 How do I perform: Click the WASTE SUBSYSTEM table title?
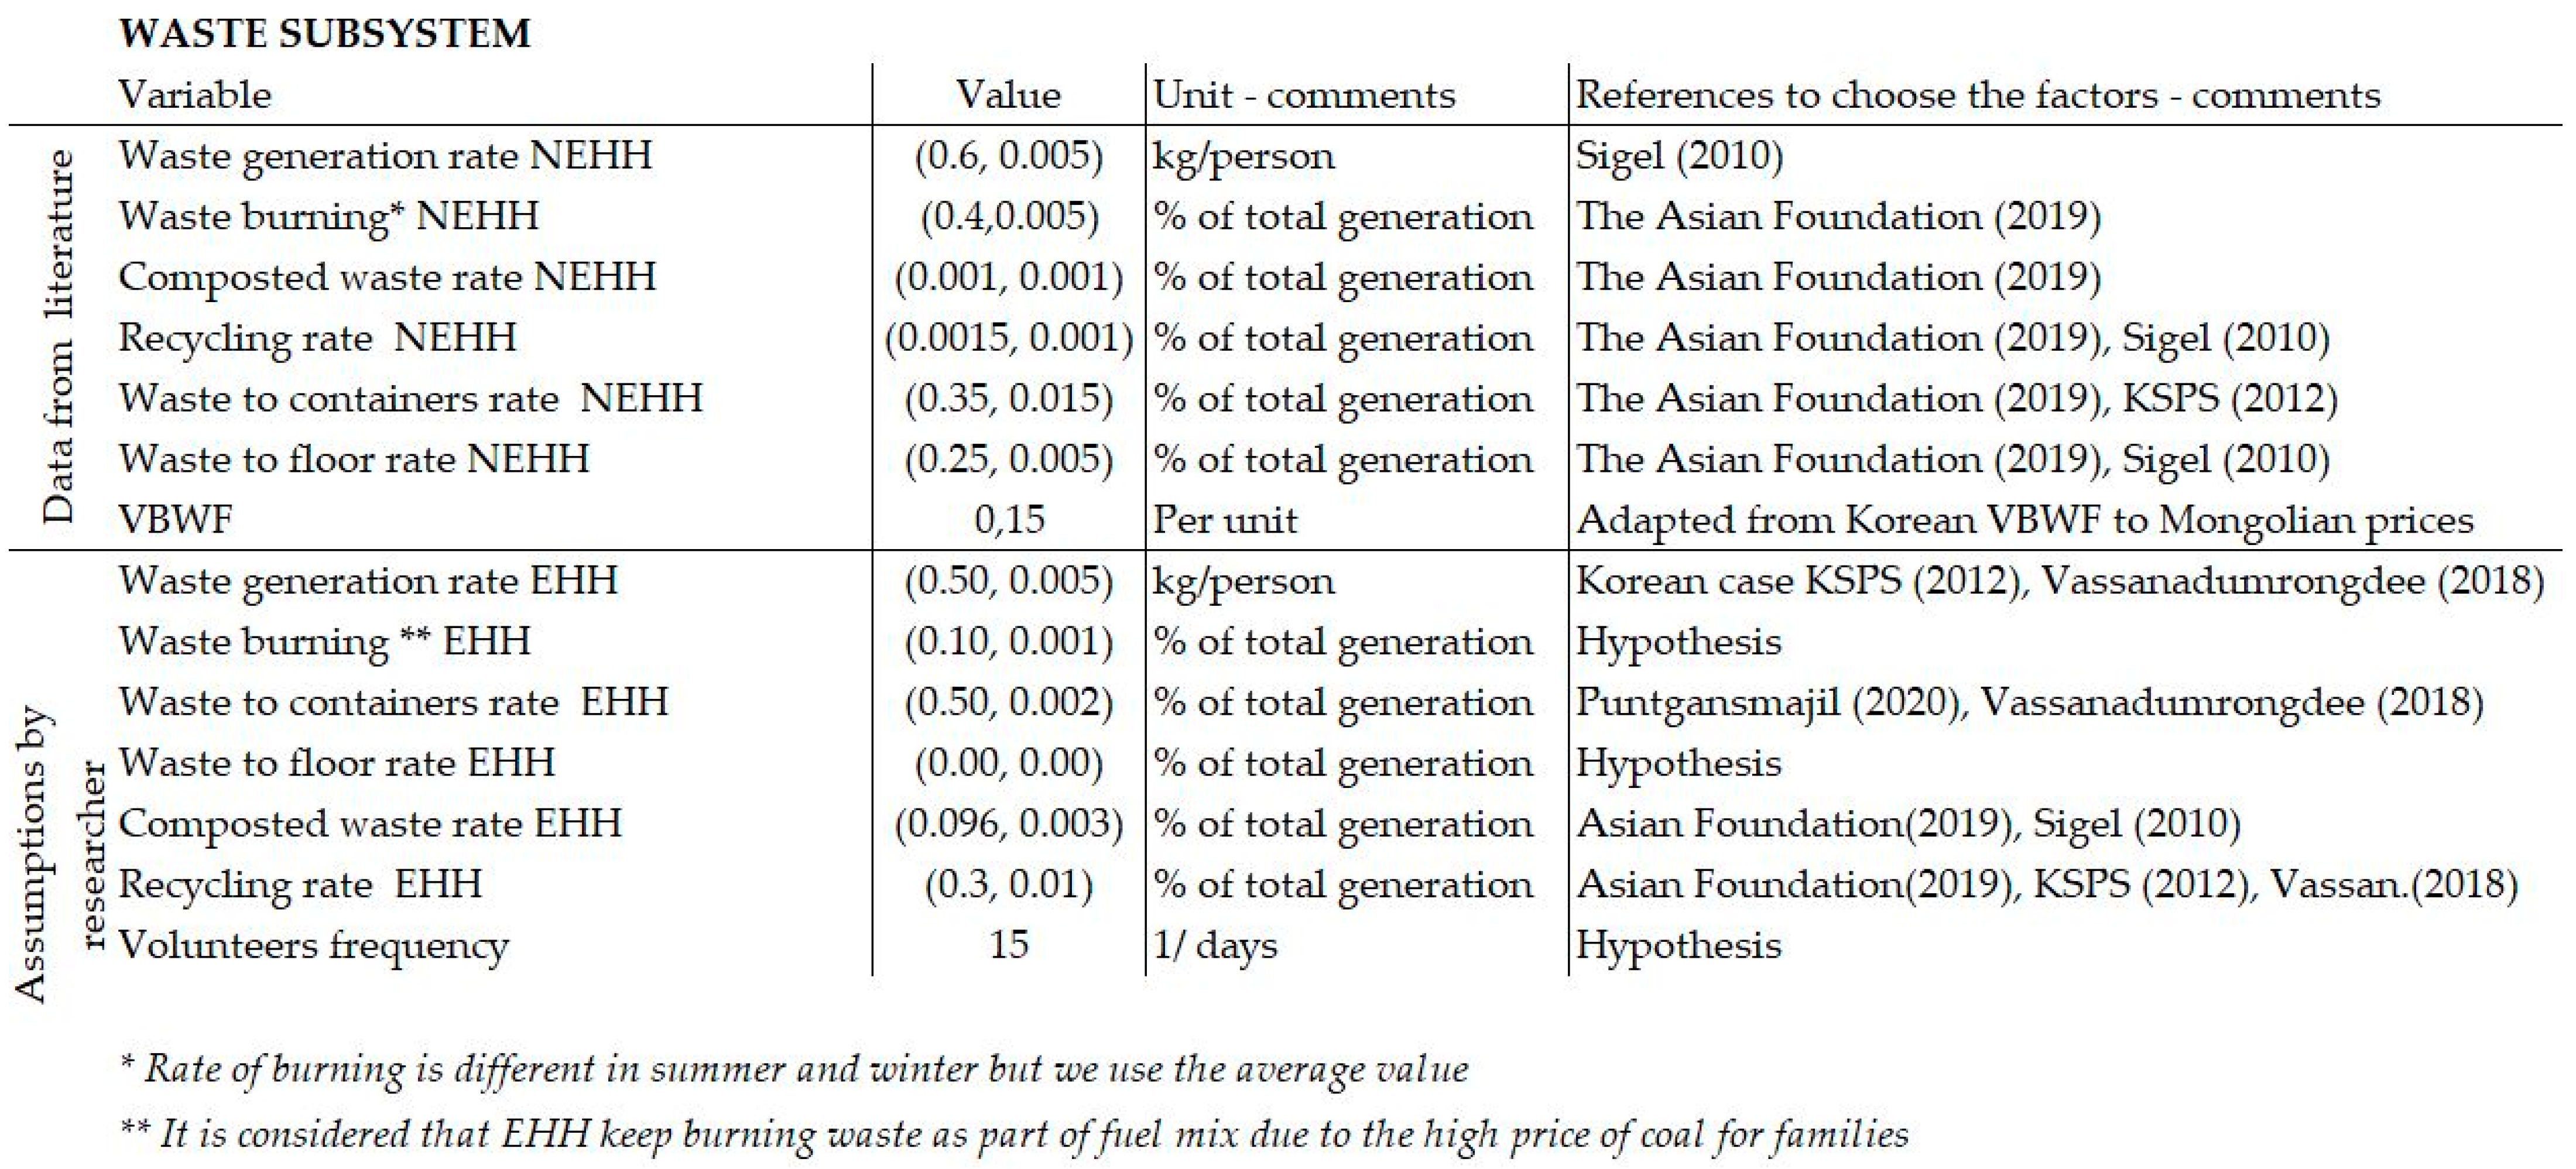(324, 34)
